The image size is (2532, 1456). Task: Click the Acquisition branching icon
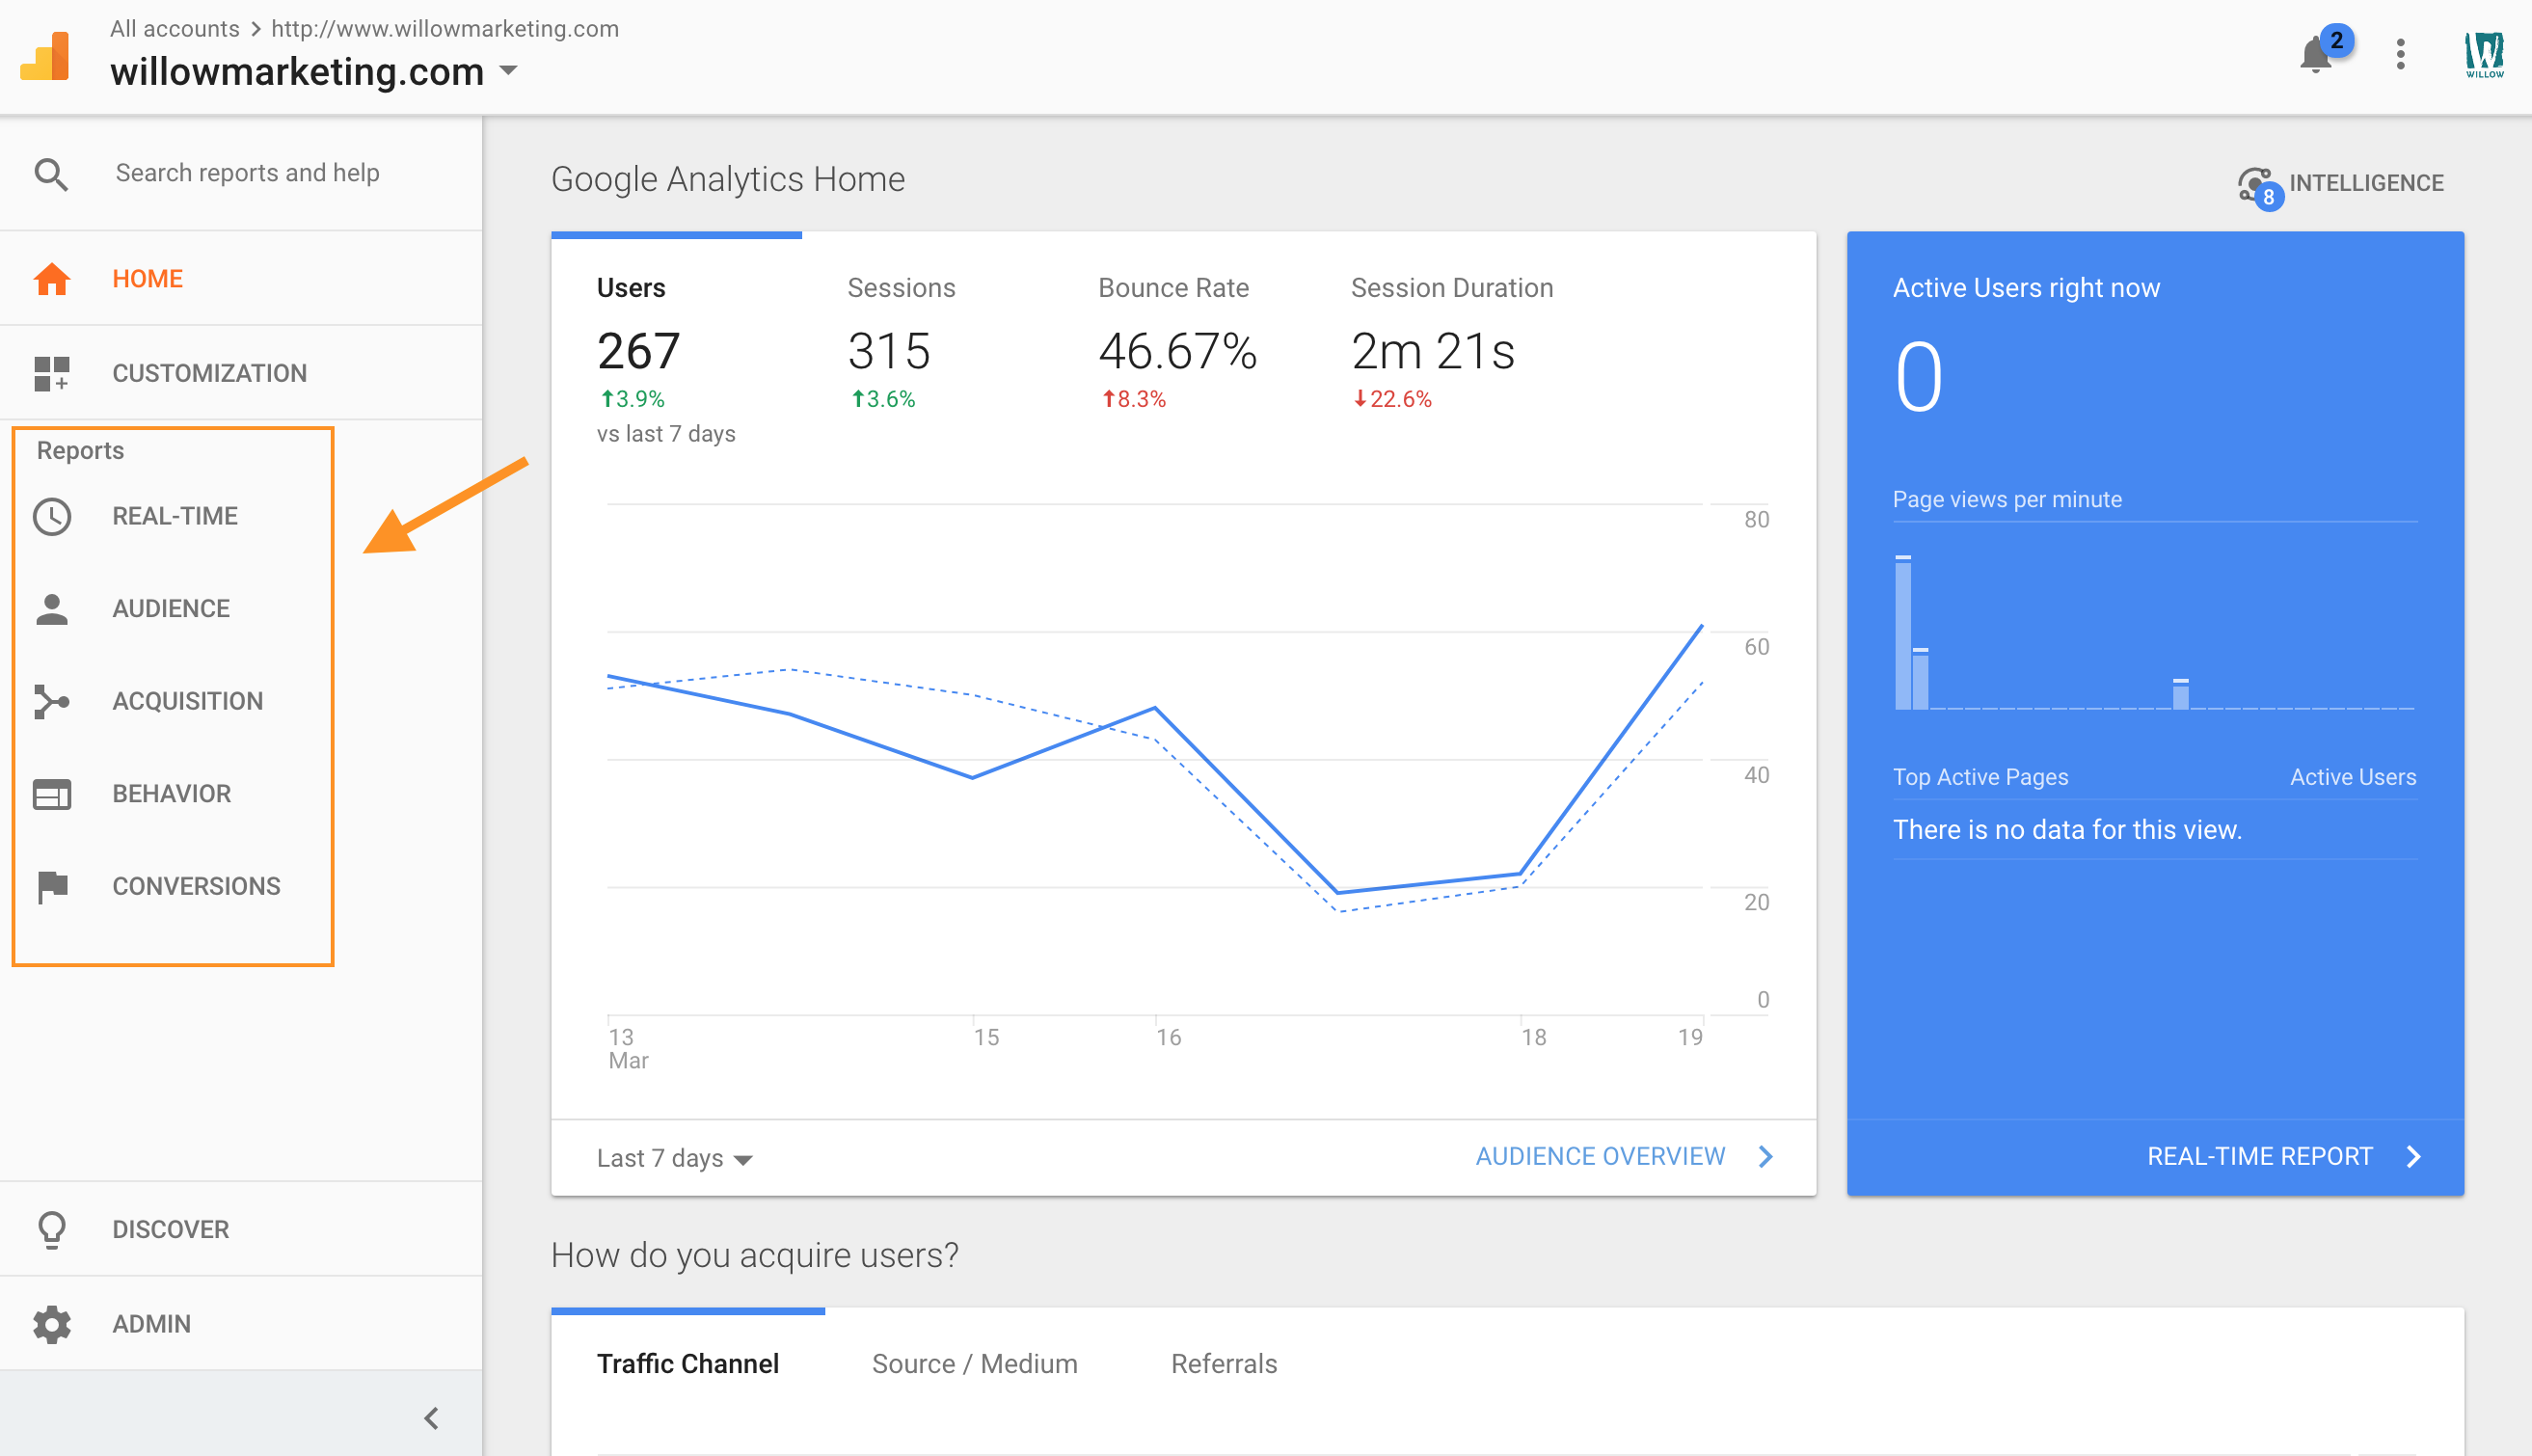(52, 701)
